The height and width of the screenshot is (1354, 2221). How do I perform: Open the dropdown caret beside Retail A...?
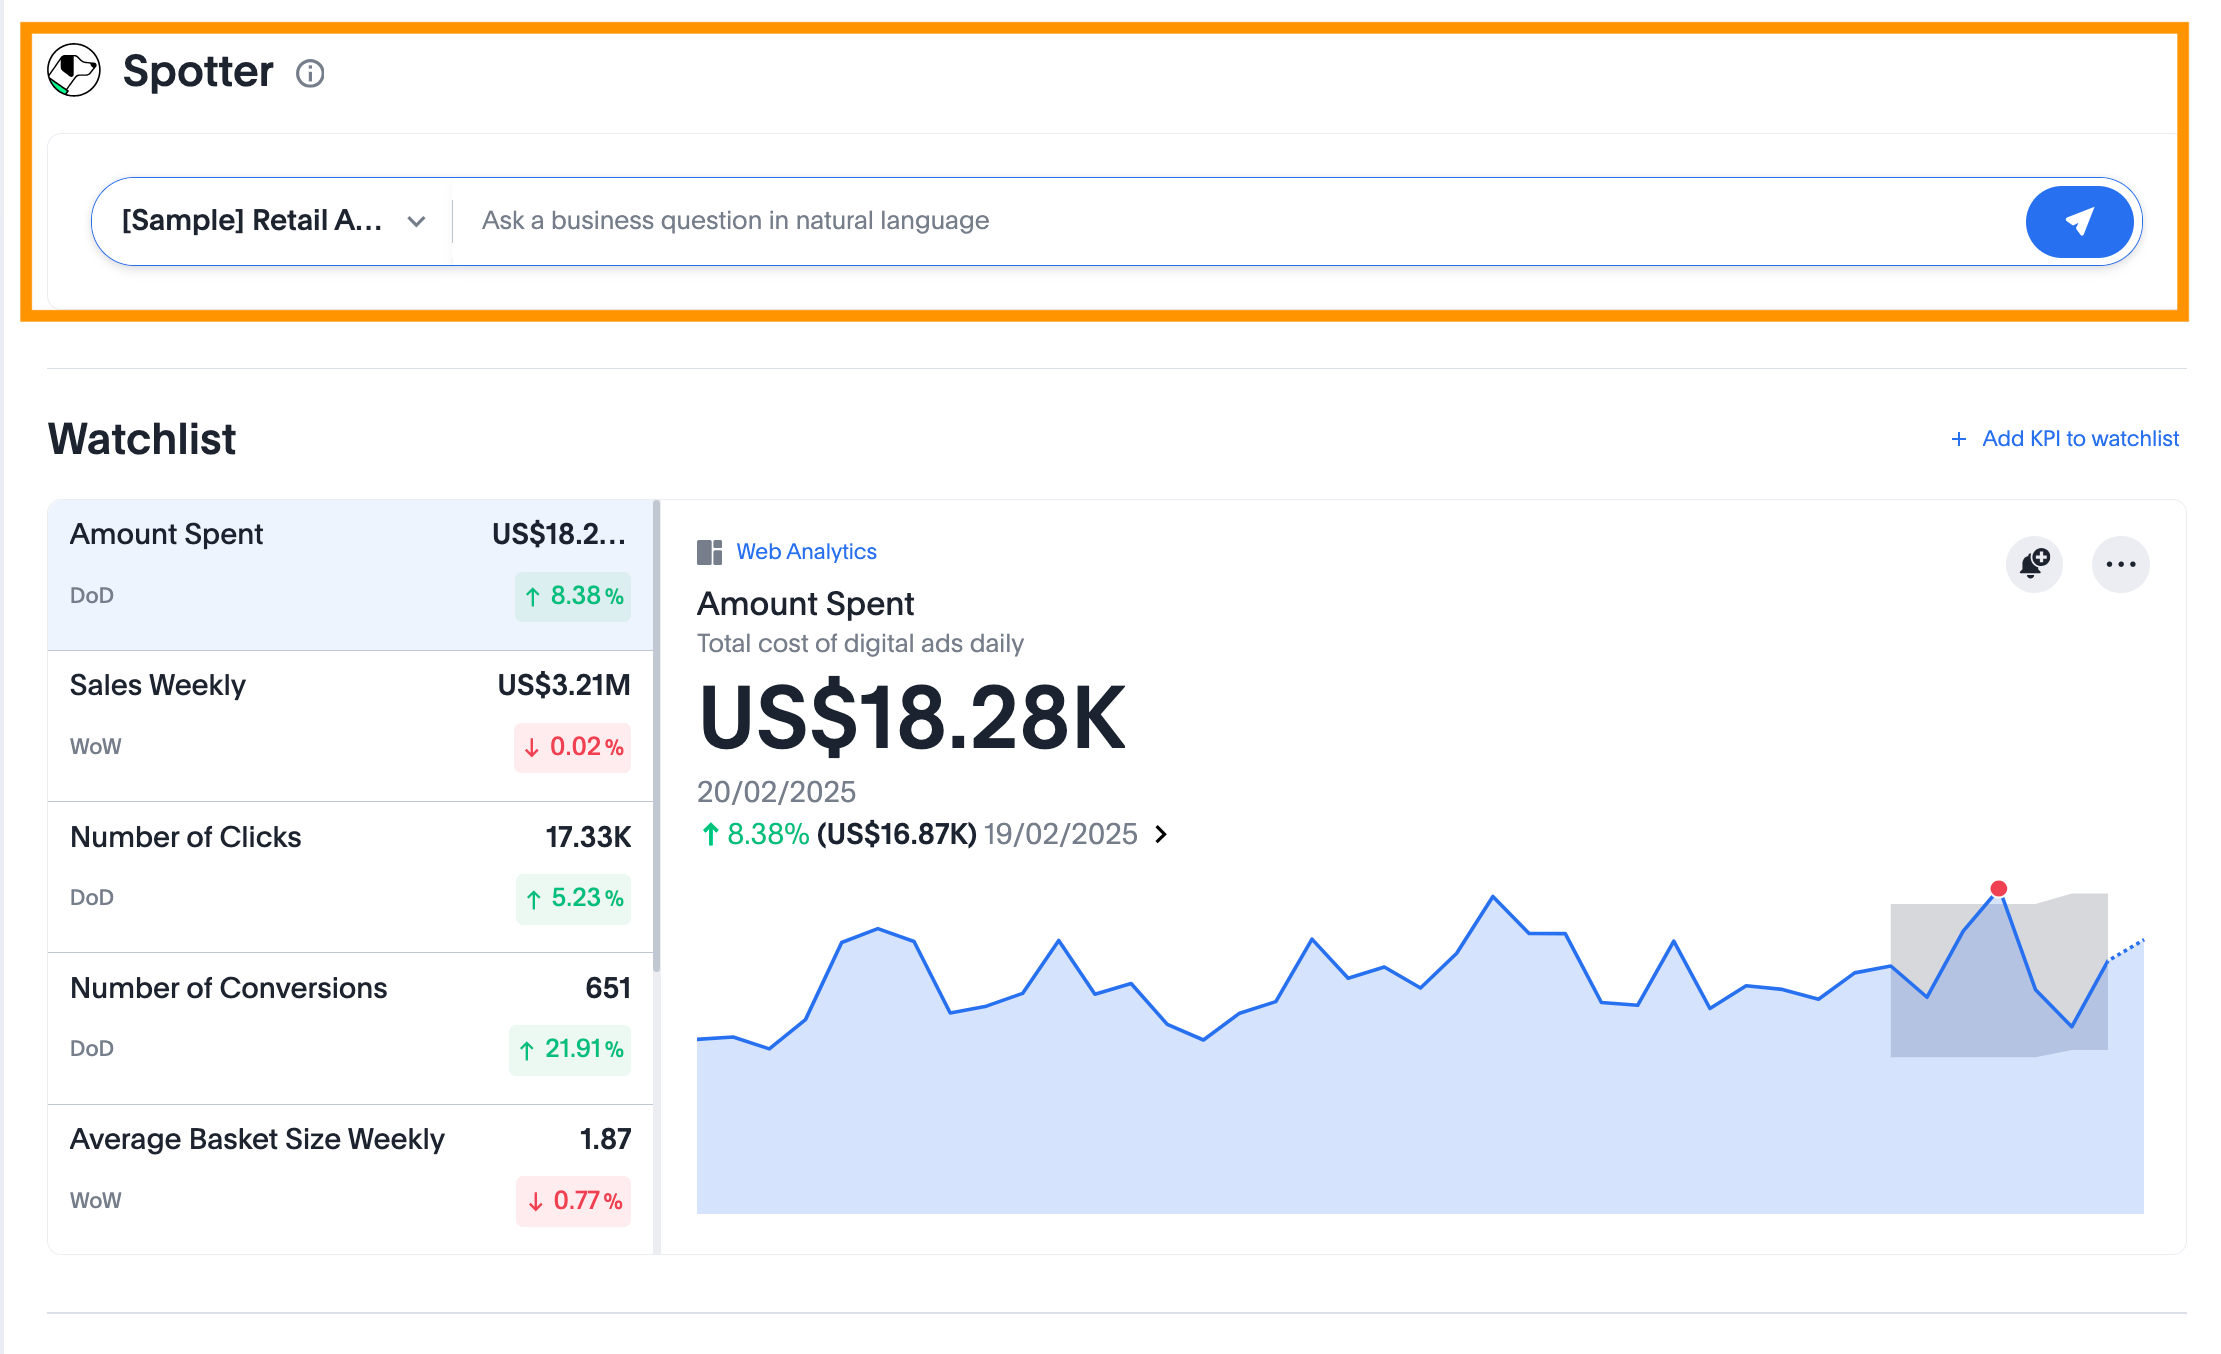click(417, 221)
